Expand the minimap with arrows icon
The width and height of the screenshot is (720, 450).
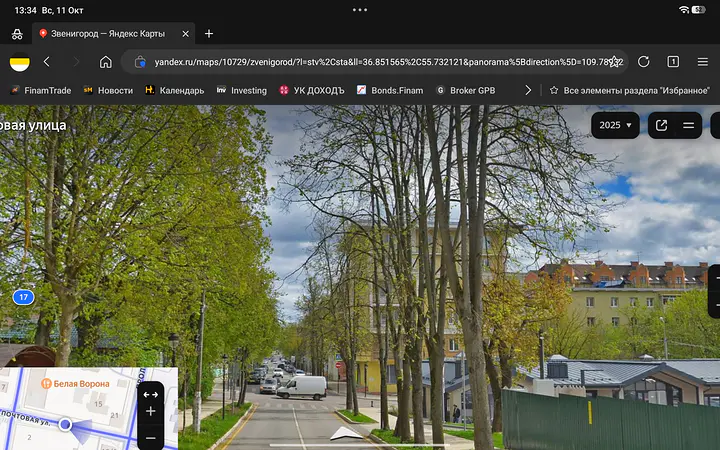(151, 394)
